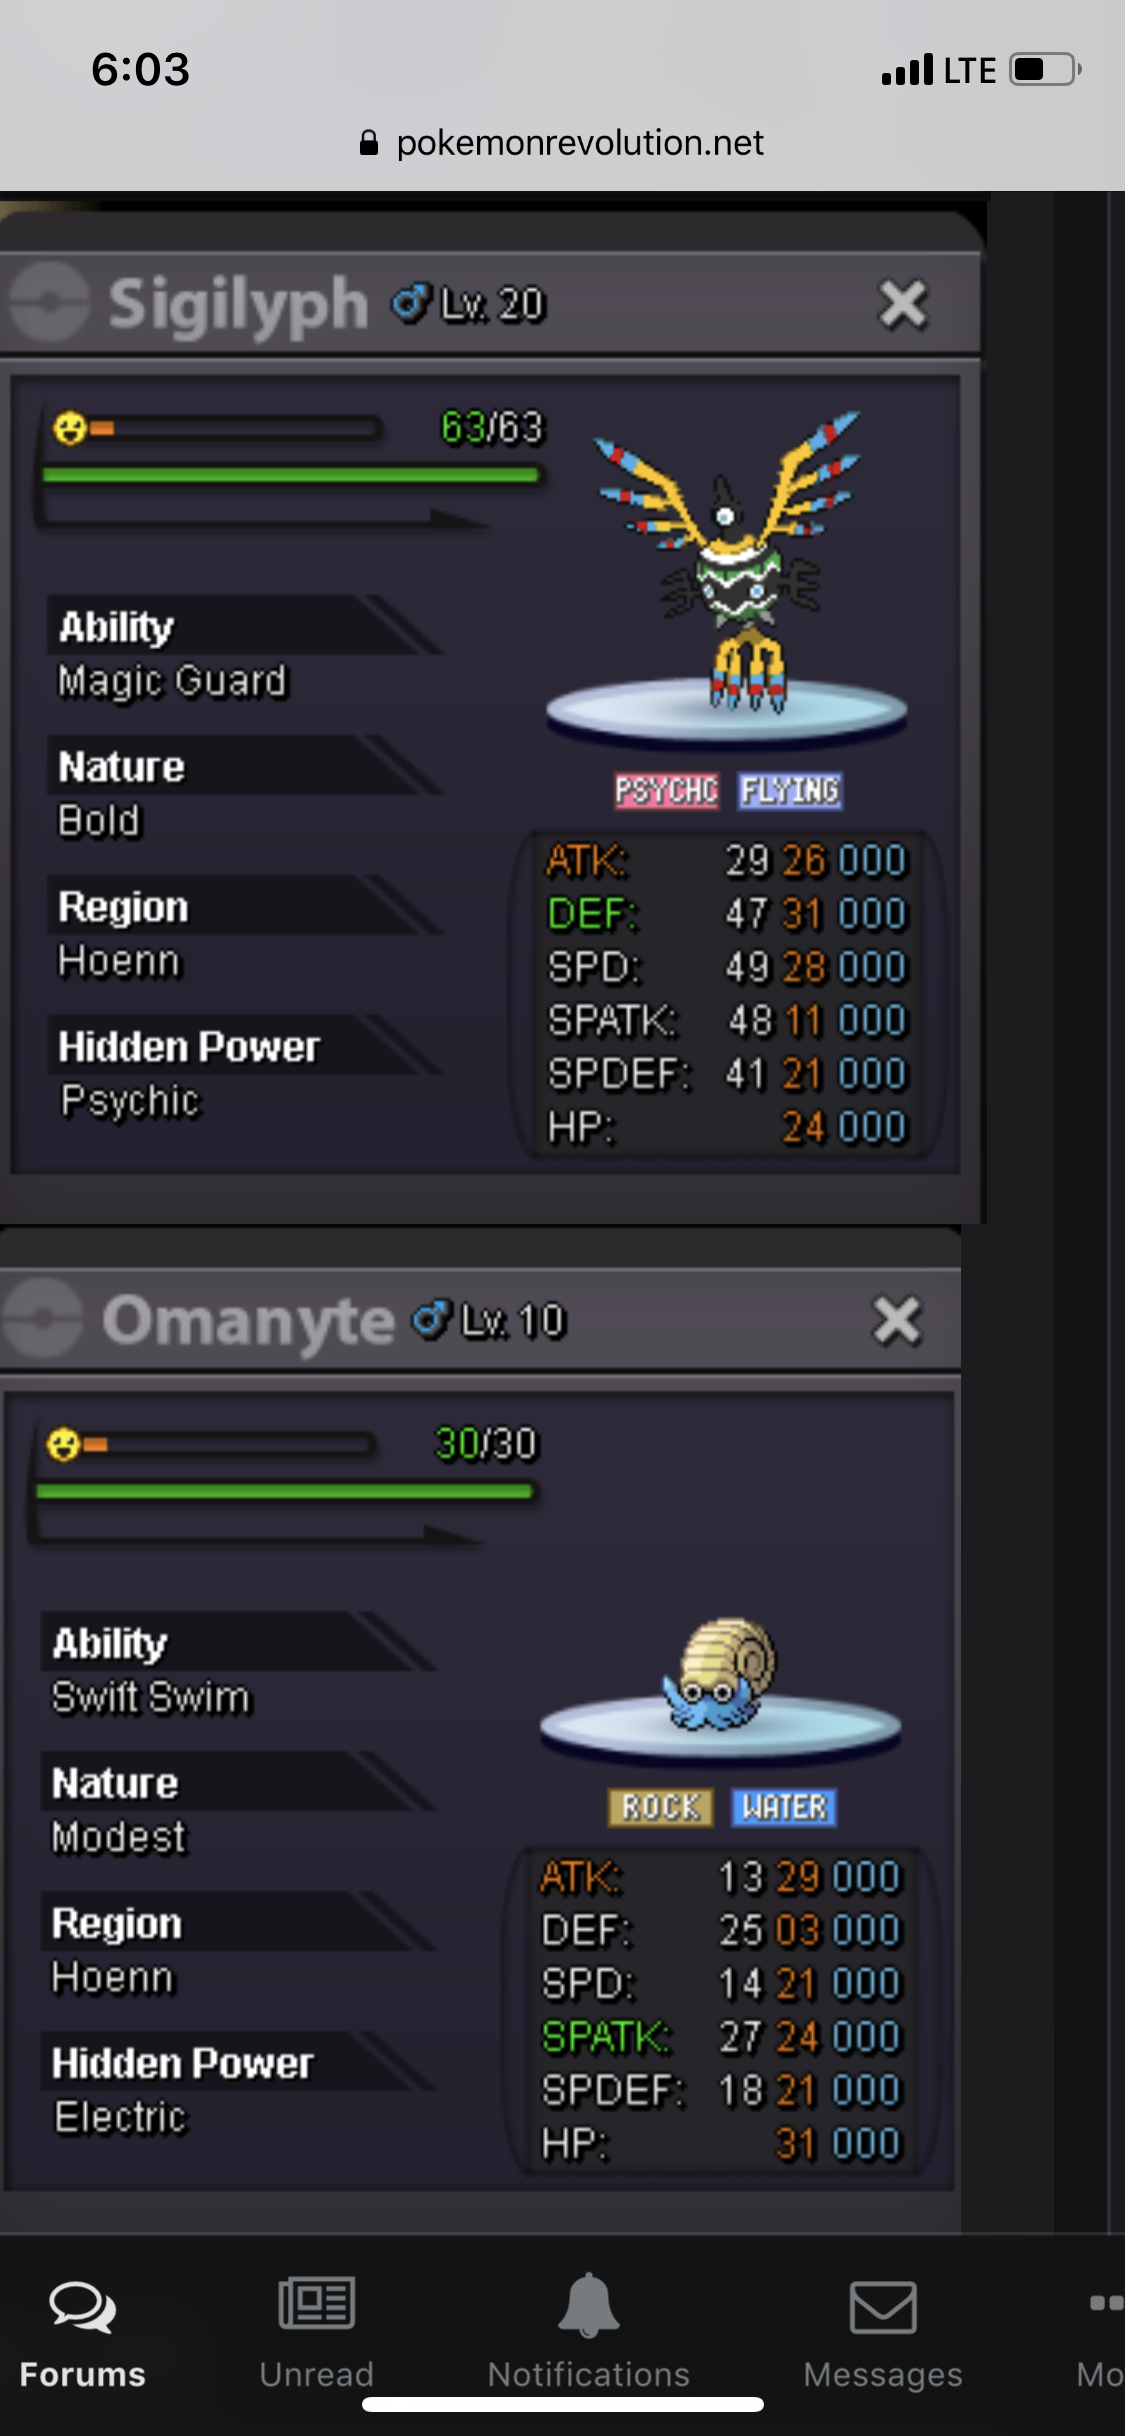Tap the pokemonrevolution.net address bar
1125x2436 pixels.
pyautogui.click(x=562, y=143)
